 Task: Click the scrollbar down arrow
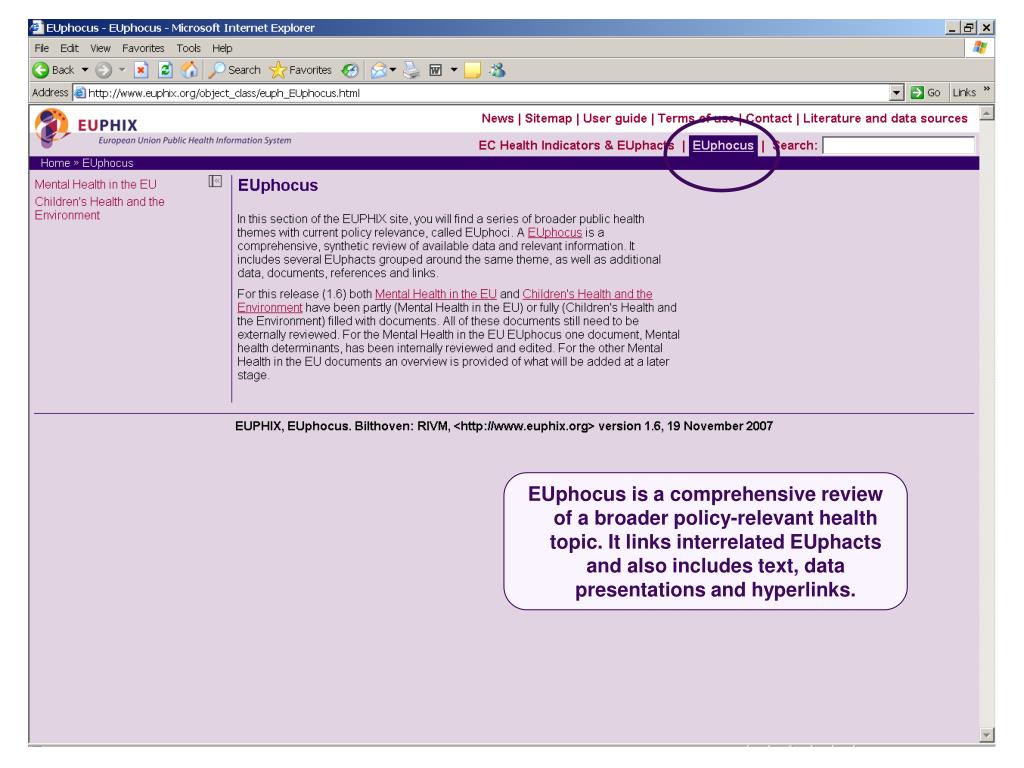987,735
